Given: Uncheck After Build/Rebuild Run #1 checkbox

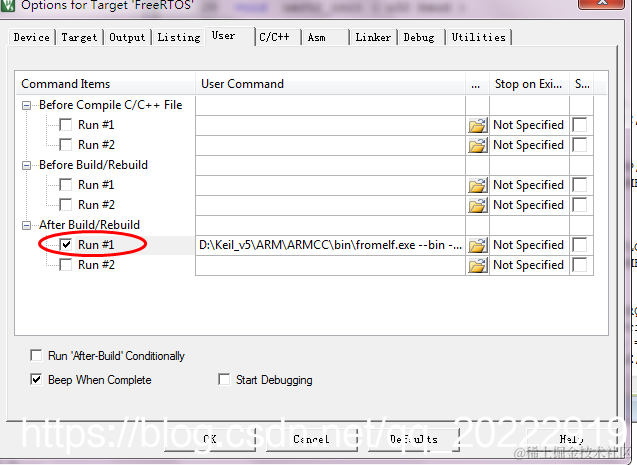Looking at the screenshot, I should pos(66,244).
